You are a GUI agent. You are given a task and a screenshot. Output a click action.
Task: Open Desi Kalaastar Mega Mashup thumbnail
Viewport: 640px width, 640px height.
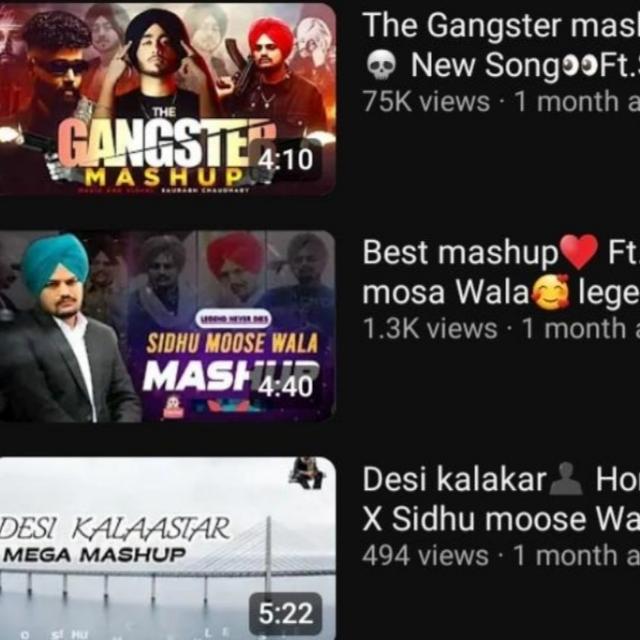tap(167, 548)
